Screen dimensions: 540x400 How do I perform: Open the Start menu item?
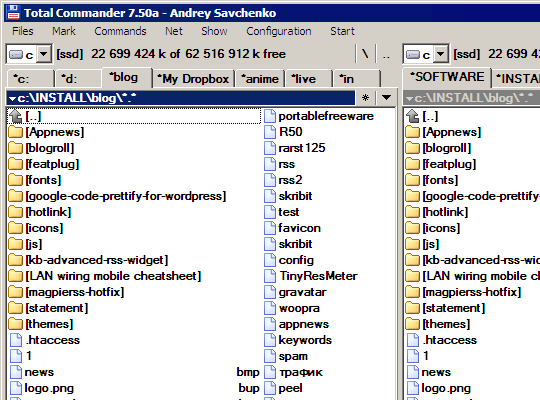(342, 31)
